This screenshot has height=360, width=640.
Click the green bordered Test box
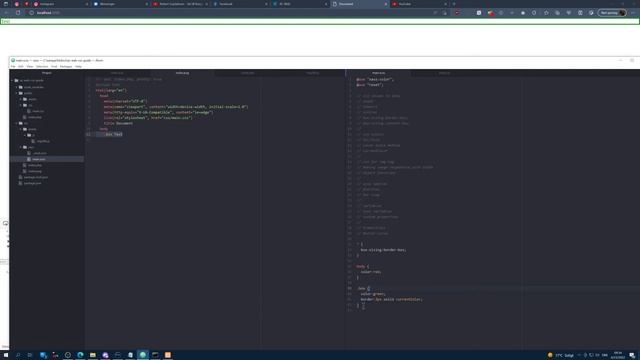pyautogui.click(x=320, y=21)
